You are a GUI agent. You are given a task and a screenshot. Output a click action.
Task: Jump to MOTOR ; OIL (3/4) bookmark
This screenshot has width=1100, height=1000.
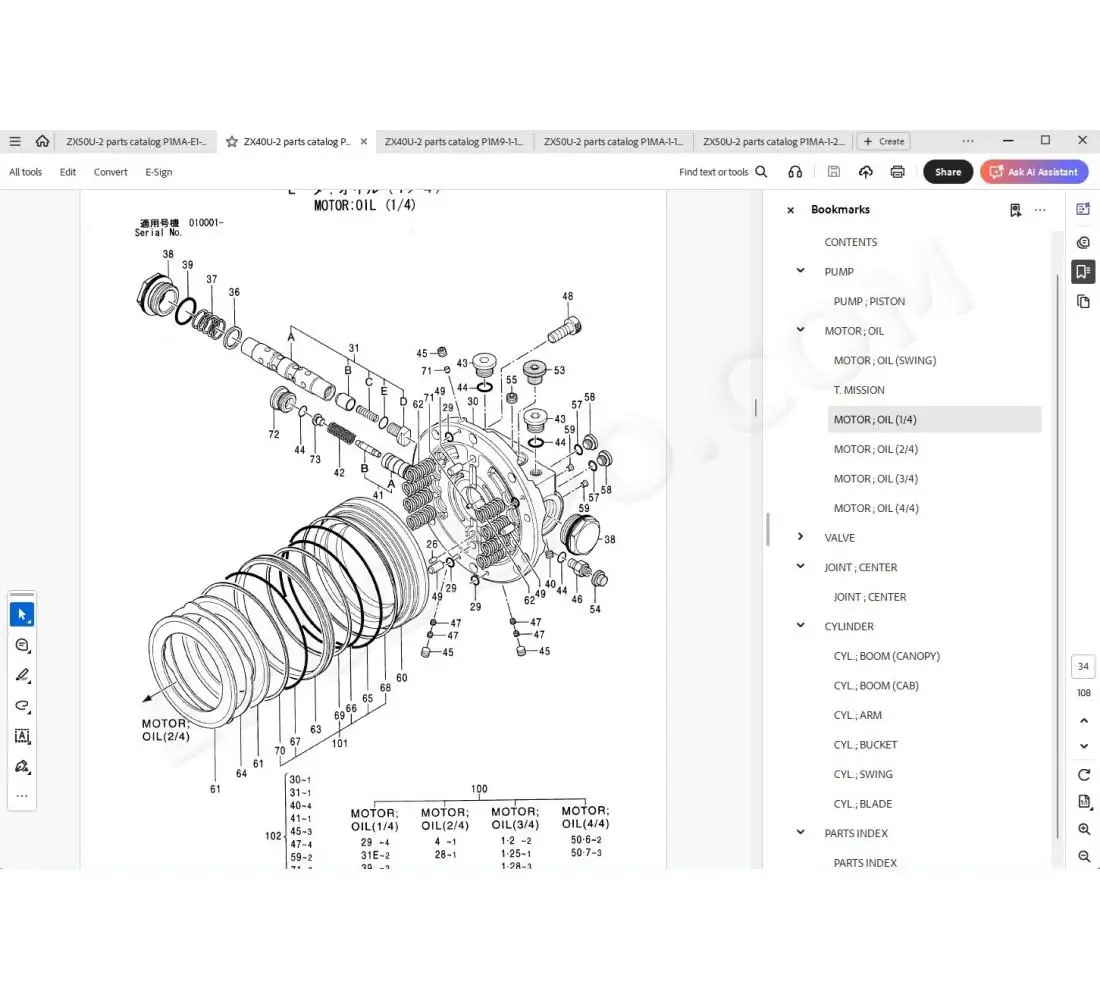click(876, 478)
